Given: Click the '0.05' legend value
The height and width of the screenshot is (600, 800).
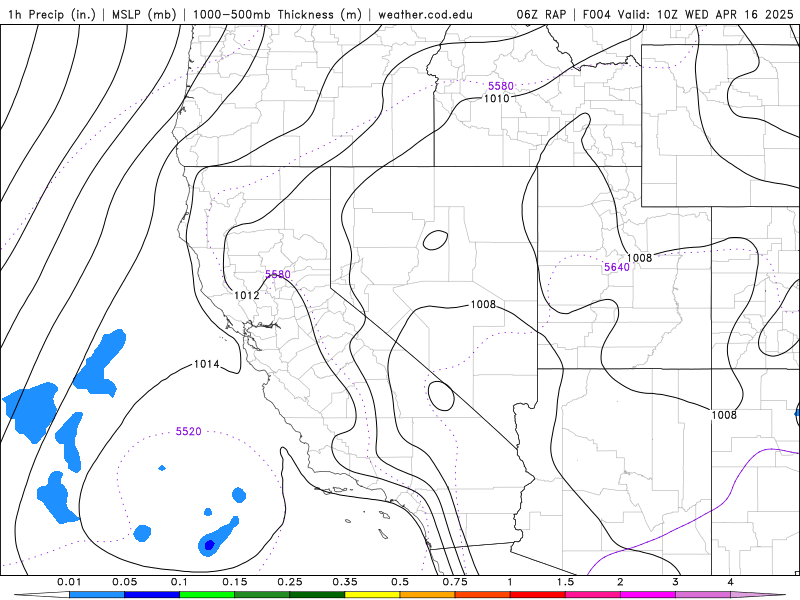Looking at the screenshot, I should 124,582.
